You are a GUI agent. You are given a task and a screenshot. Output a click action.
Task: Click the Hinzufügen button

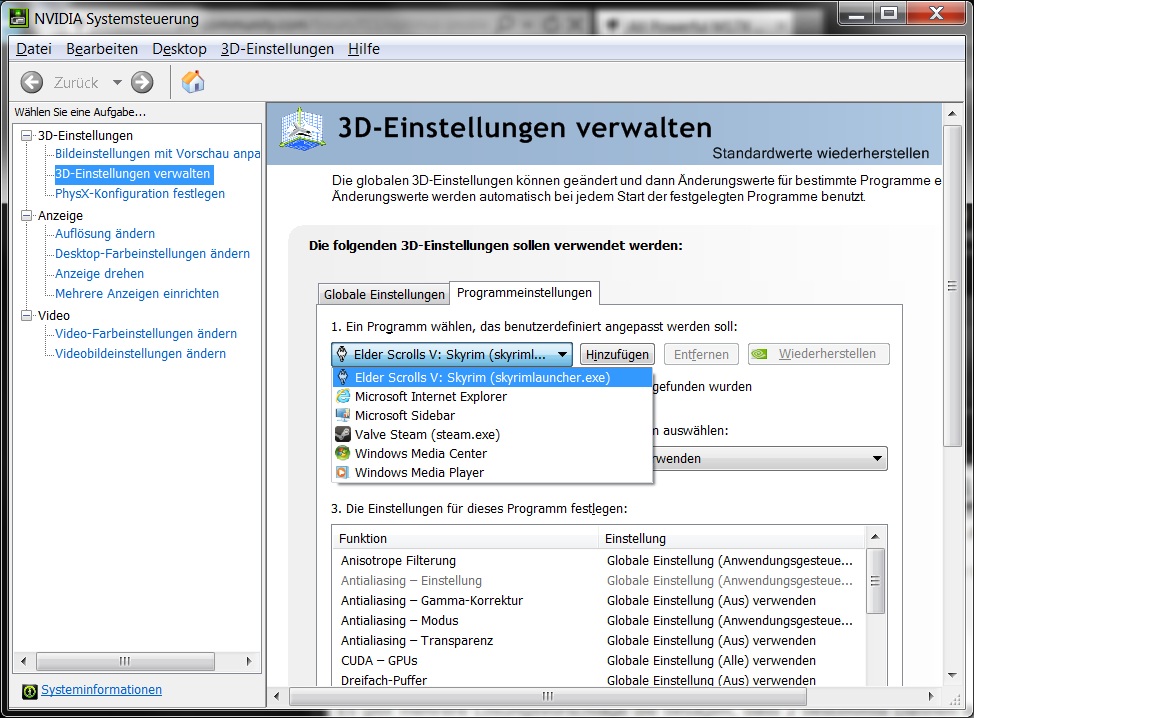(x=617, y=354)
